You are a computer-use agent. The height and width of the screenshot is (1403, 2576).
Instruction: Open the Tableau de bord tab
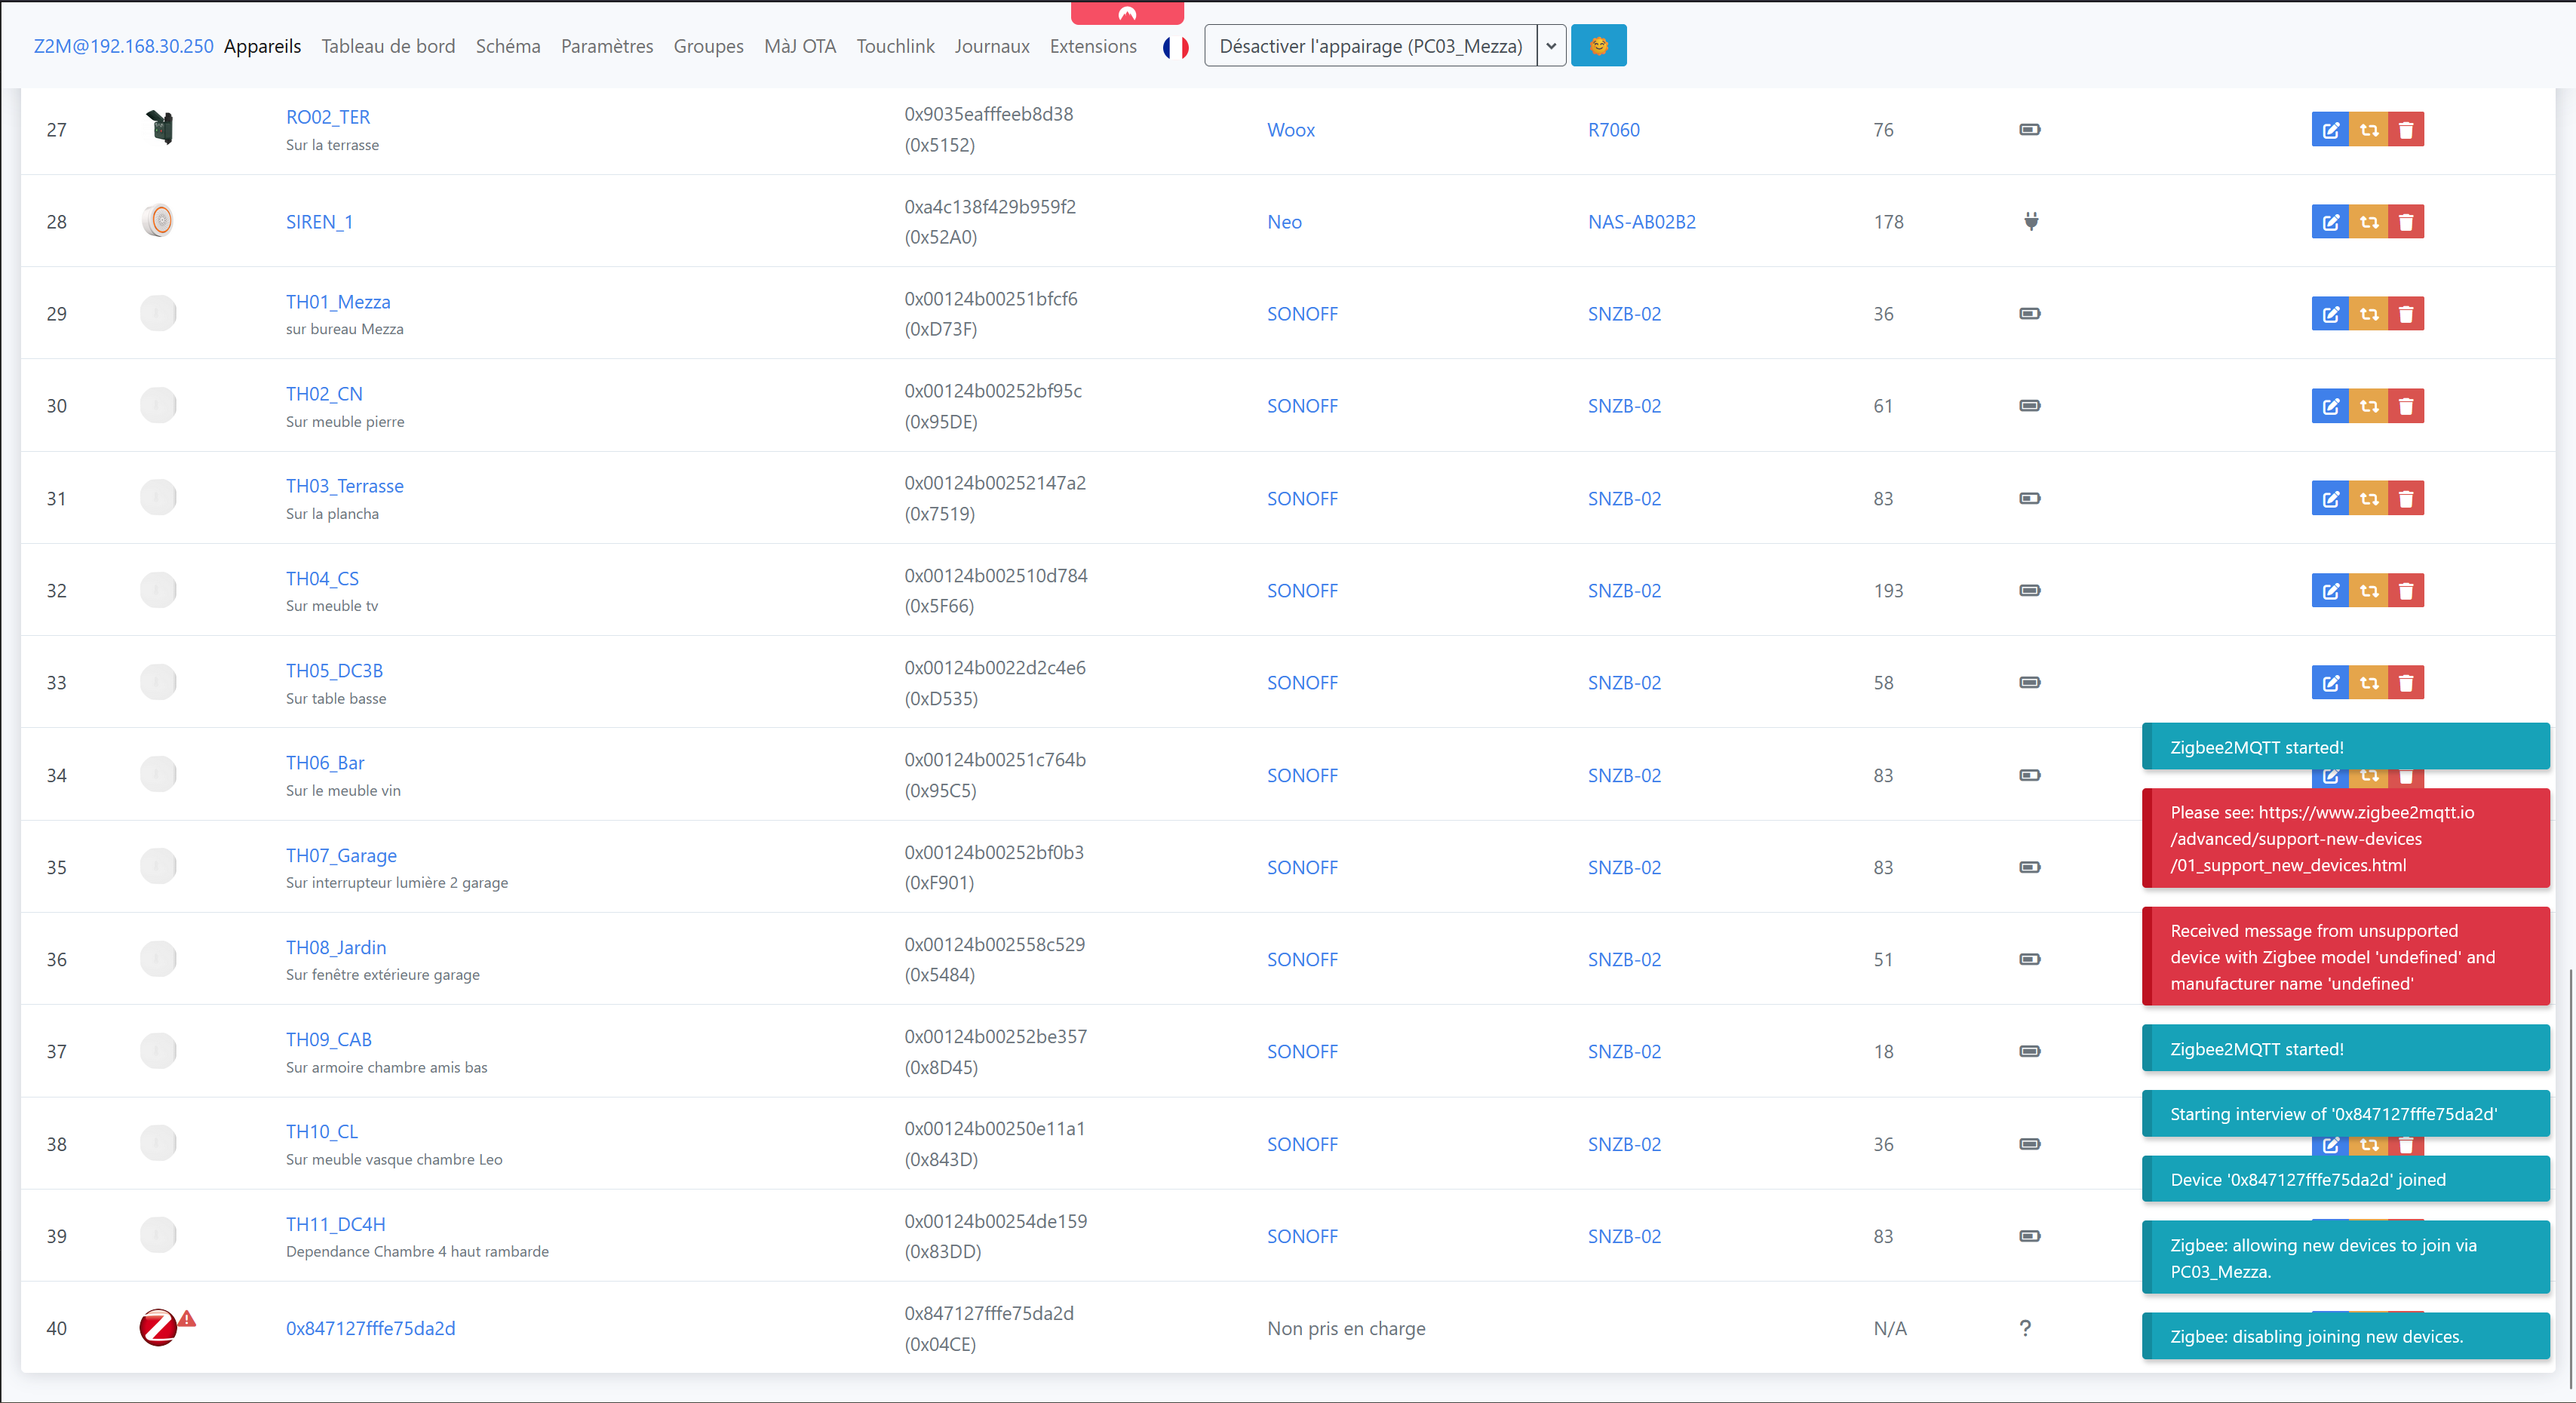pos(388,46)
